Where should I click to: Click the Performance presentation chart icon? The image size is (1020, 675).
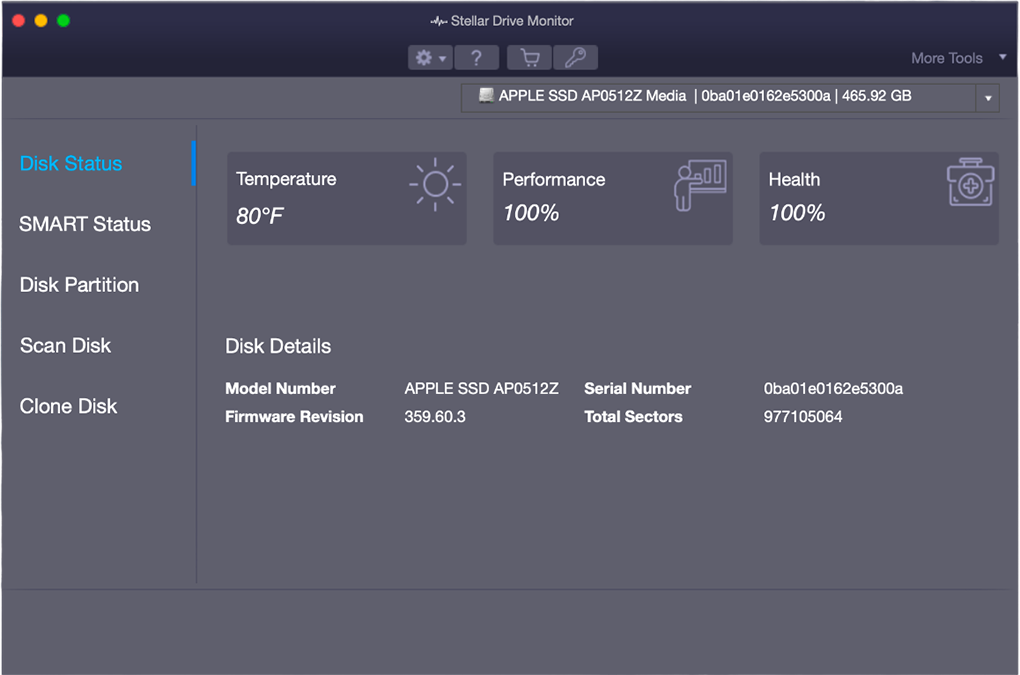click(700, 185)
